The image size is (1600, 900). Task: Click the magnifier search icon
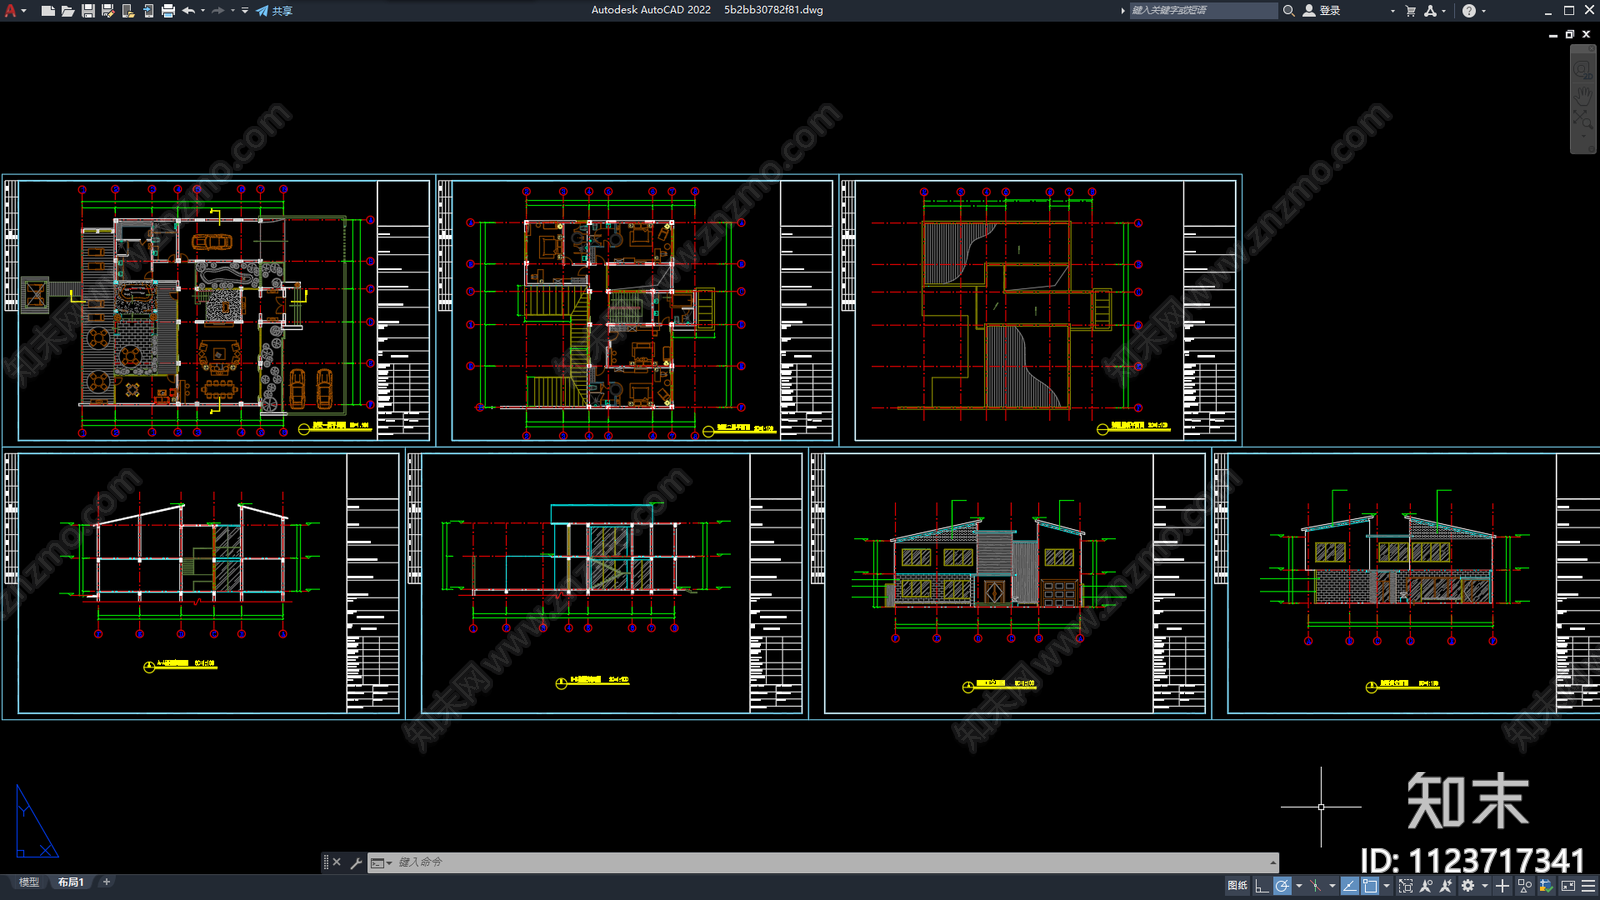(1289, 10)
